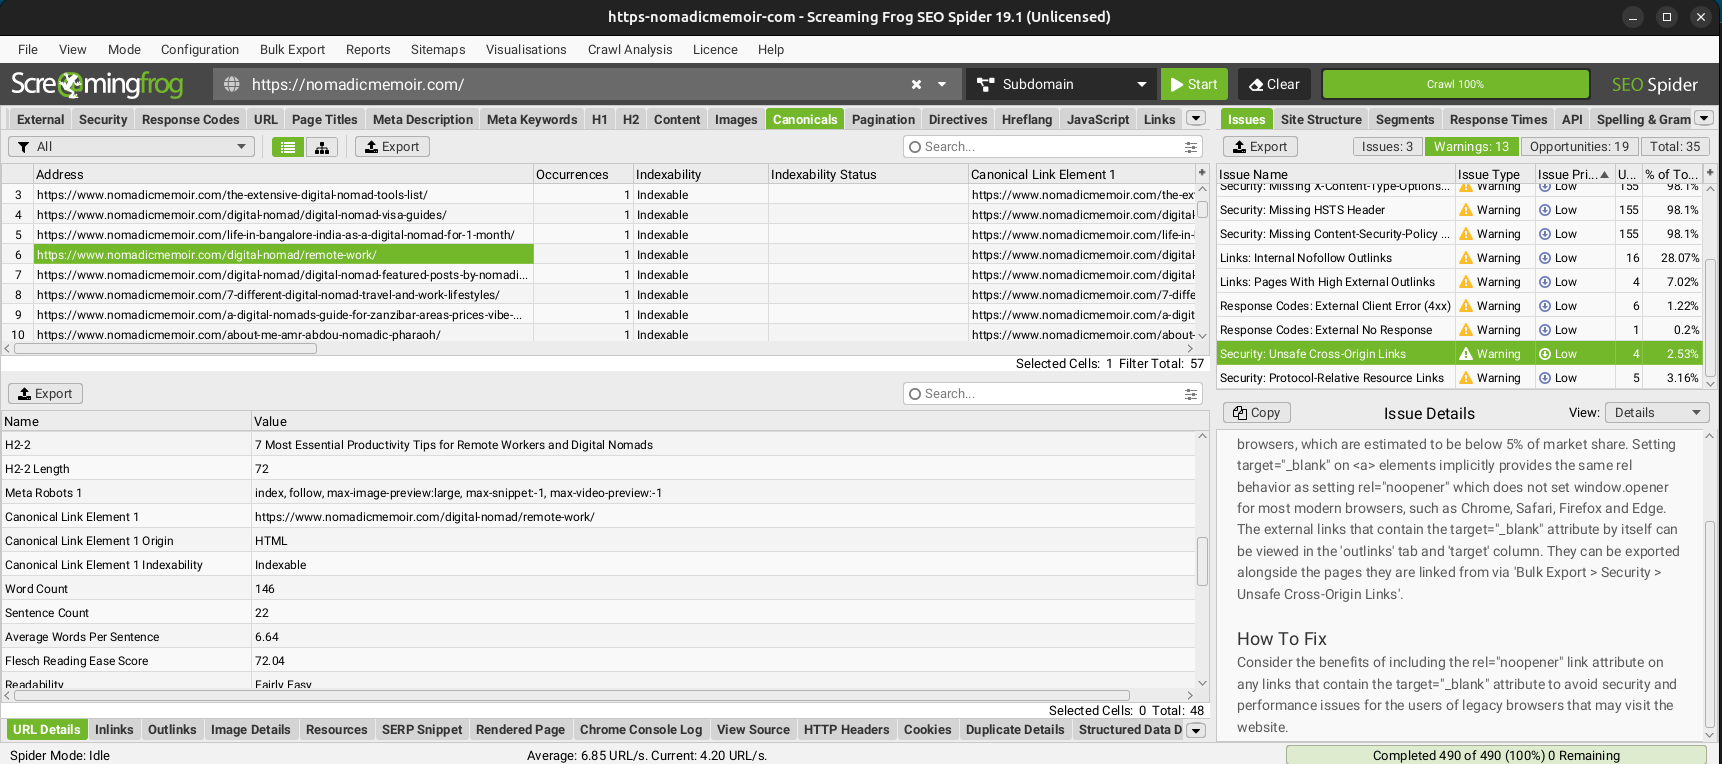Show Total: 35 issues
The image size is (1722, 764).
[1675, 147]
